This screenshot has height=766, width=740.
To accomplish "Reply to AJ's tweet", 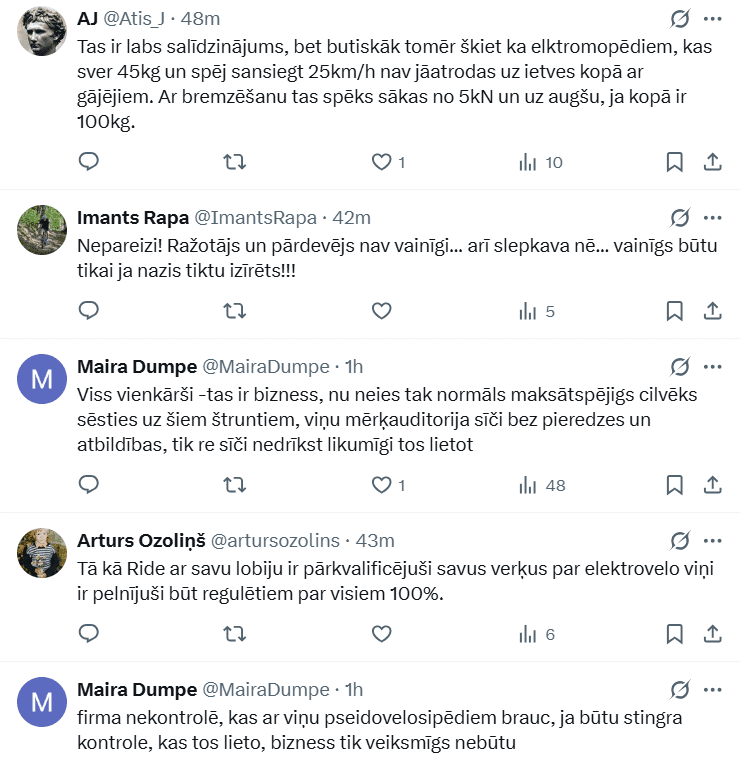I will pyautogui.click(x=89, y=162).
